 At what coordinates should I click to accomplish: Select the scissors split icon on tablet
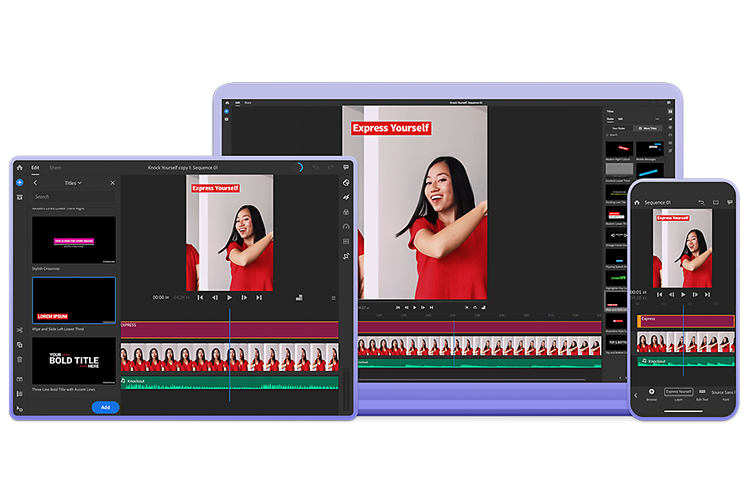tap(19, 329)
